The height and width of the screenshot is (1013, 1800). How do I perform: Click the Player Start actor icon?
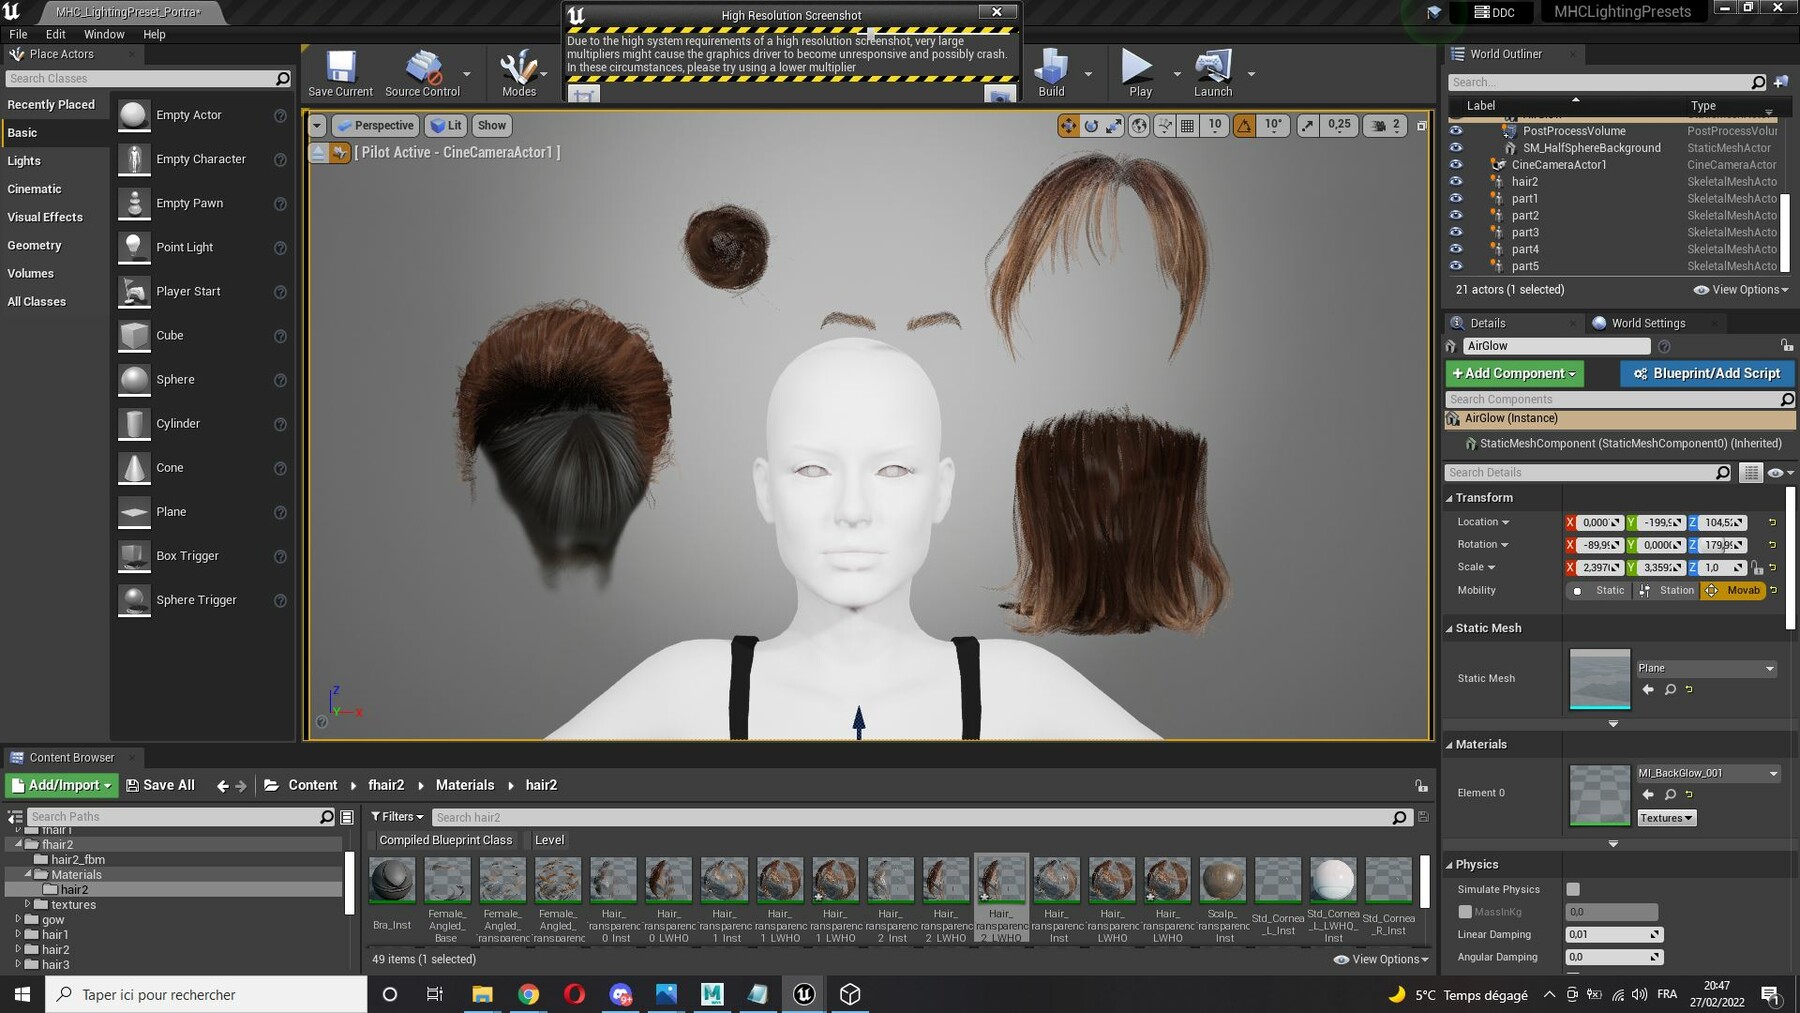(134, 292)
